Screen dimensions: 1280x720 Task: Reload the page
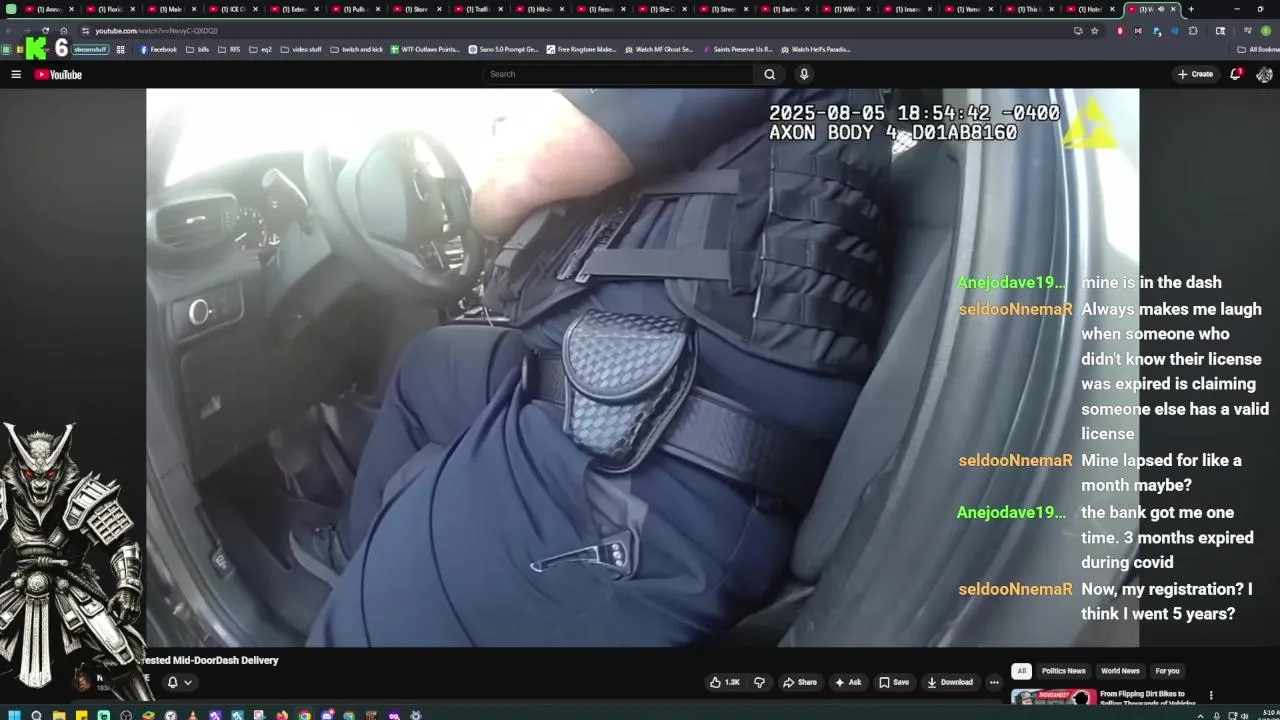coord(45,30)
